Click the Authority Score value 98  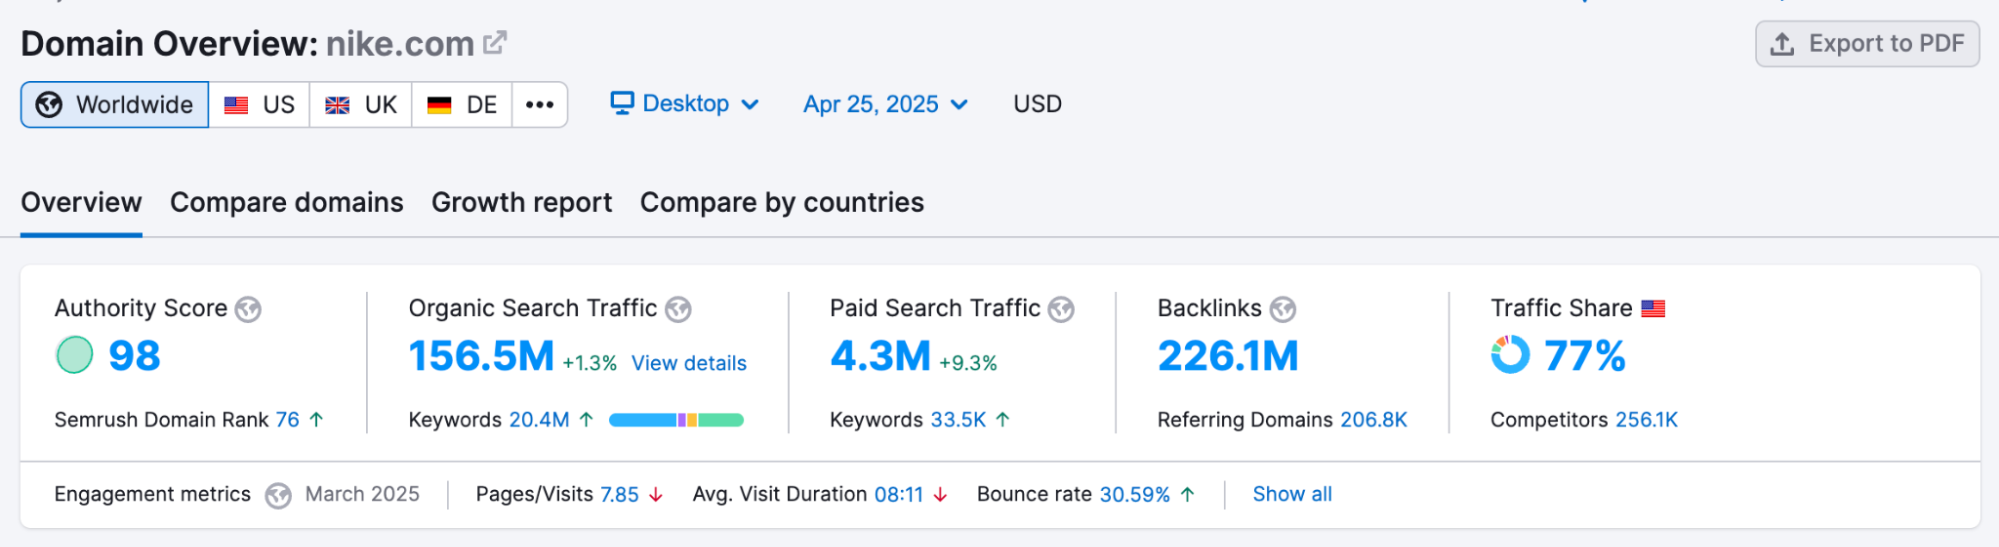click(x=135, y=356)
